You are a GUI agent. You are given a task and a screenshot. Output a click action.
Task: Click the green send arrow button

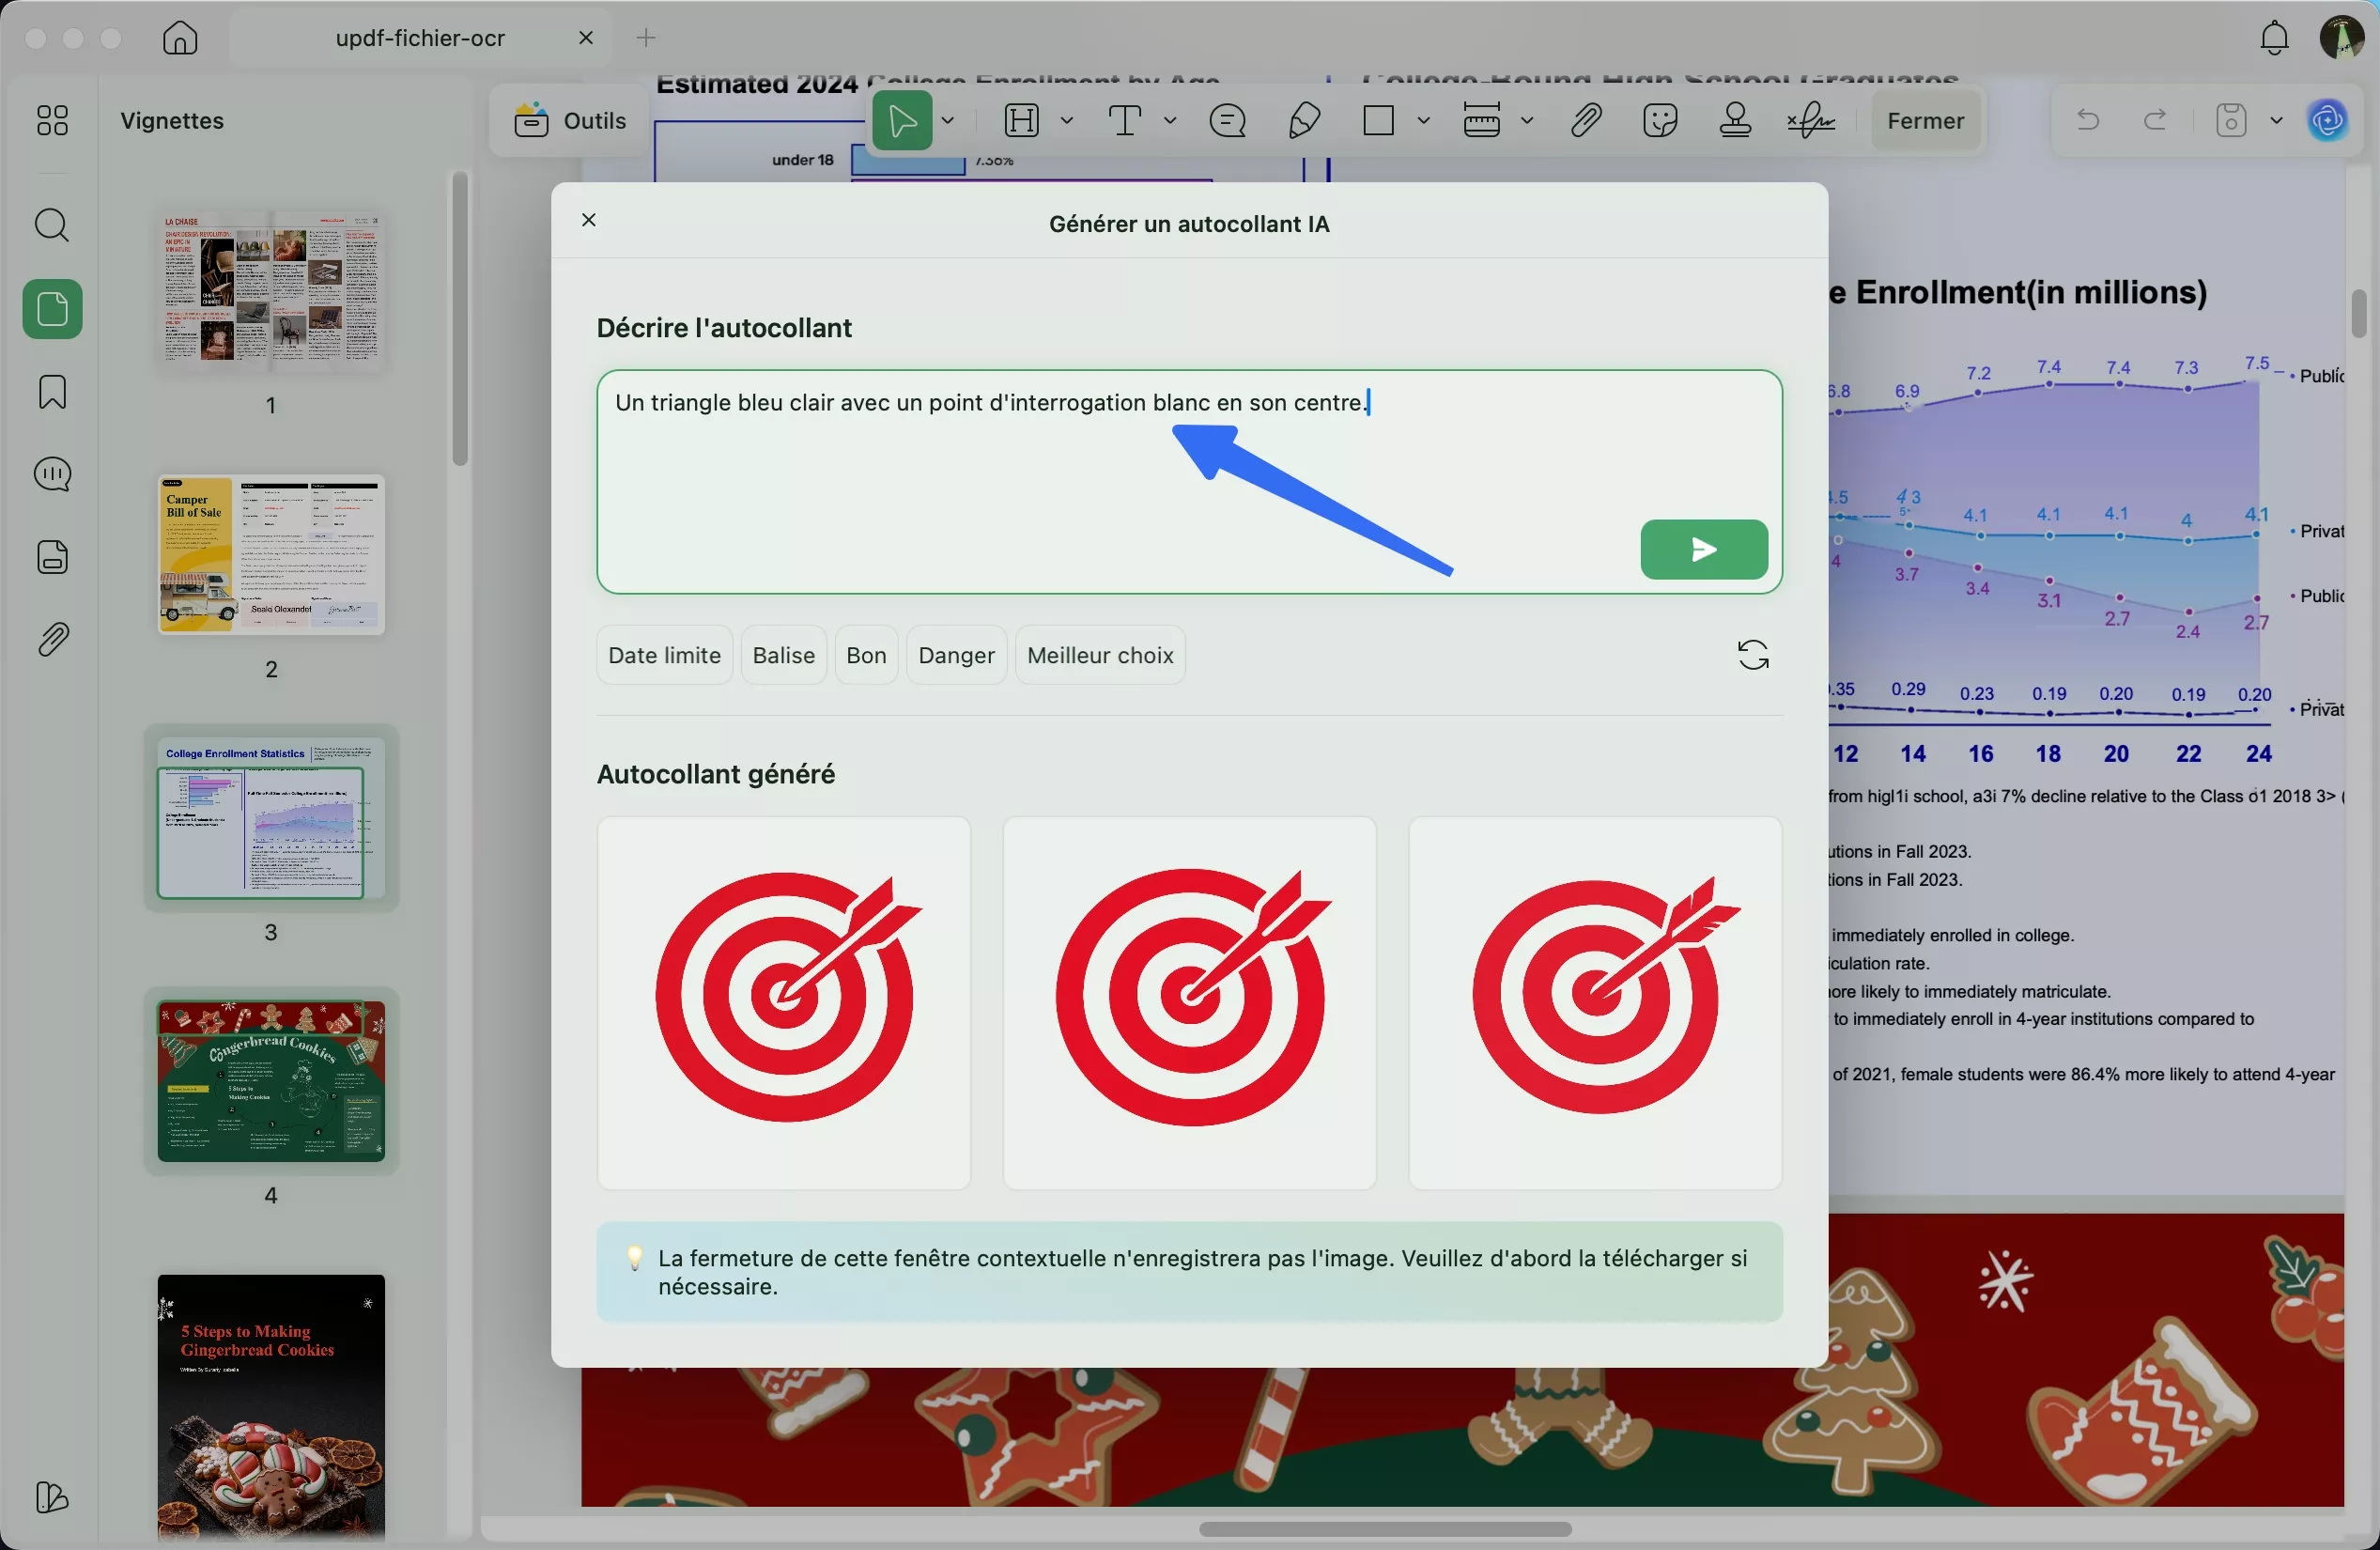pyautogui.click(x=1703, y=549)
